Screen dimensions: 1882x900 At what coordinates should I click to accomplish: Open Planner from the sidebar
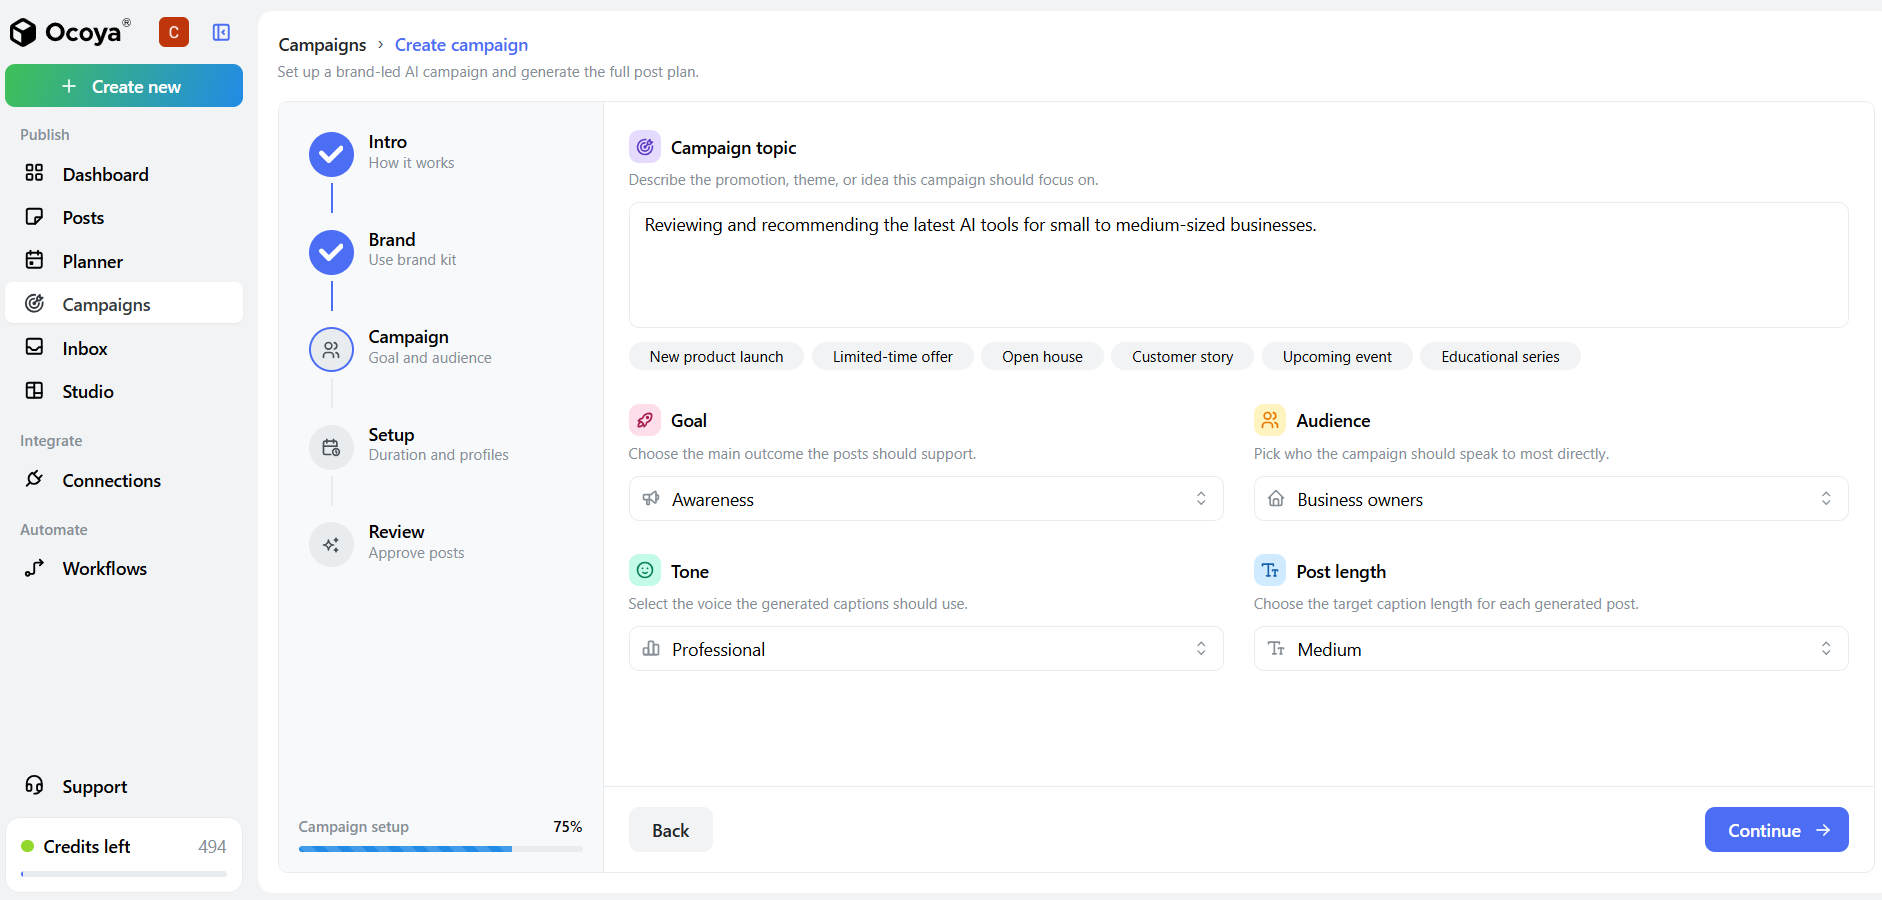[x=124, y=261]
